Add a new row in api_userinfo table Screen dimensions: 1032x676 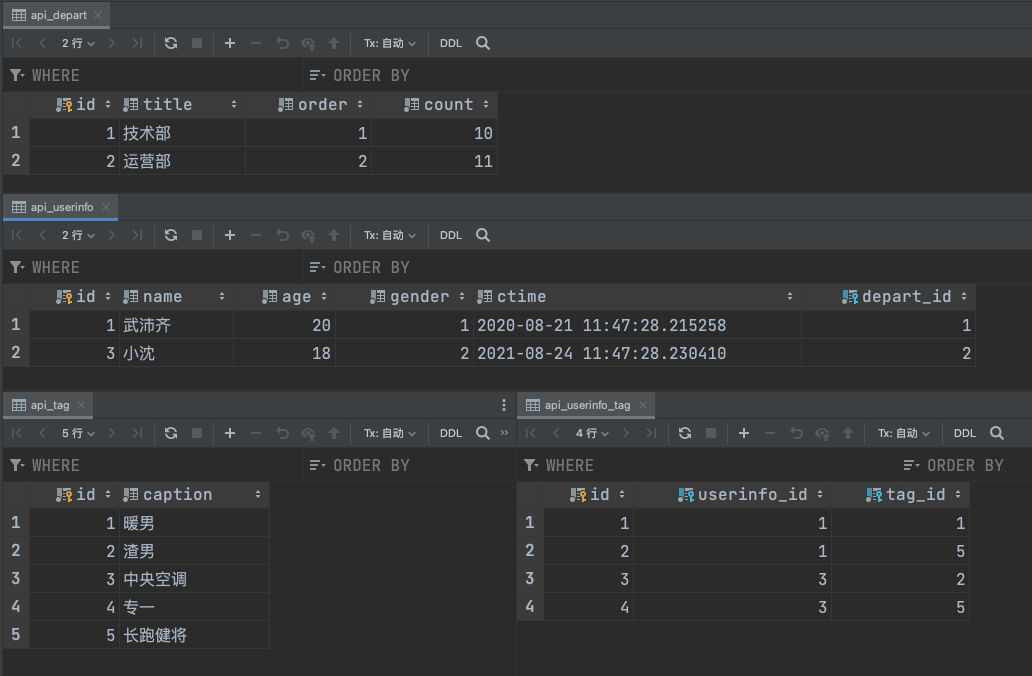click(230, 235)
